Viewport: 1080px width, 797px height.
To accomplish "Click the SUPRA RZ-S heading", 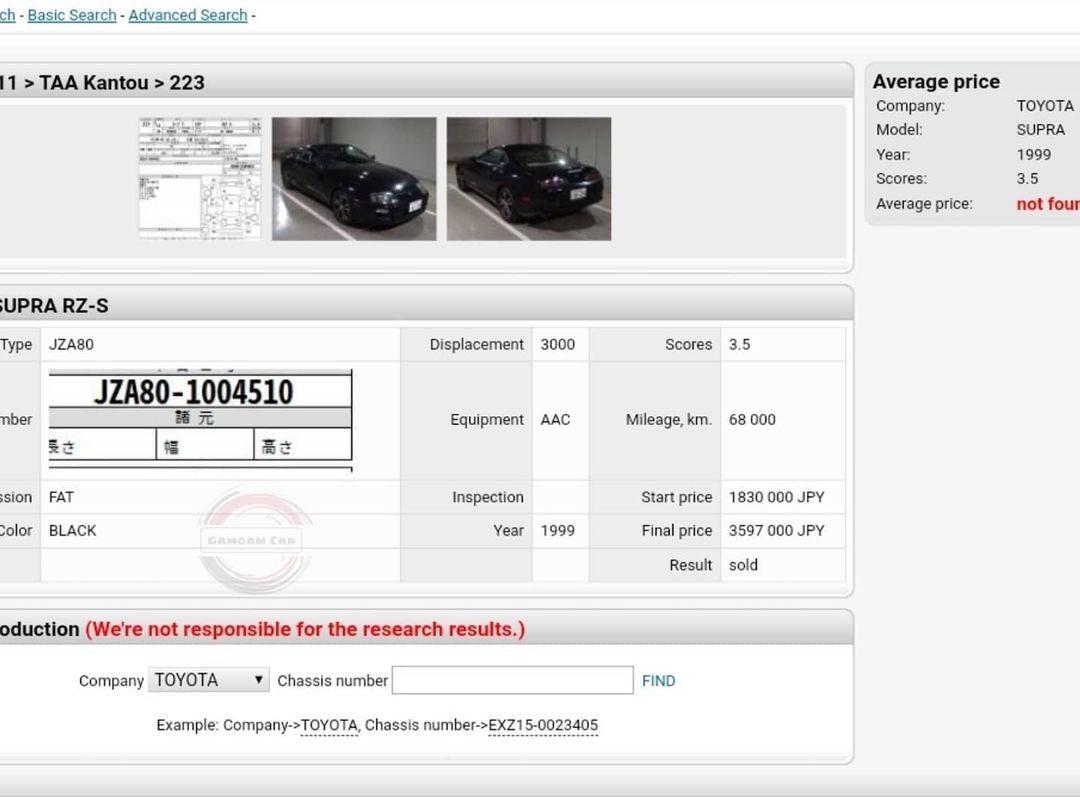I will (54, 306).
